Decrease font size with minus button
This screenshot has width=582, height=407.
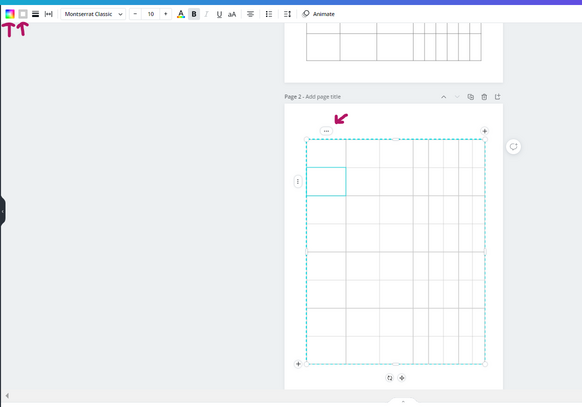135,14
